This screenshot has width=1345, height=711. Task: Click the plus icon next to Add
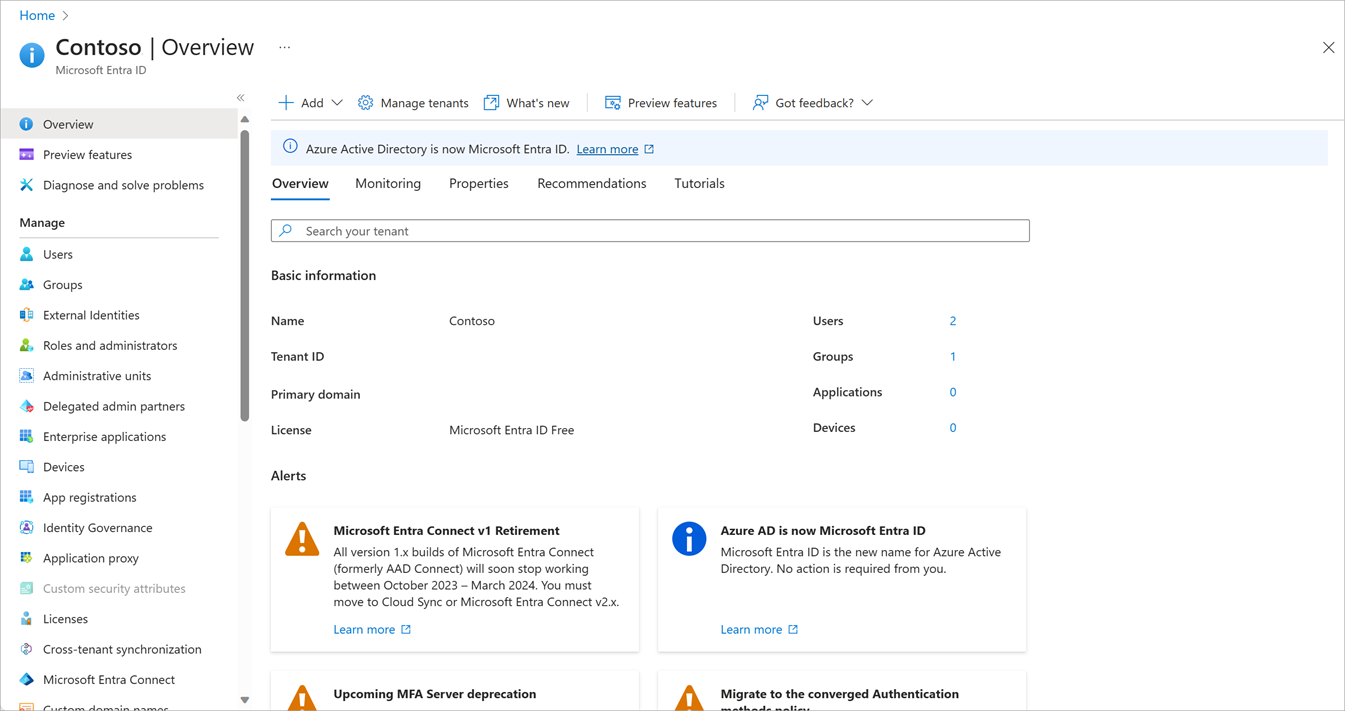[x=286, y=103]
